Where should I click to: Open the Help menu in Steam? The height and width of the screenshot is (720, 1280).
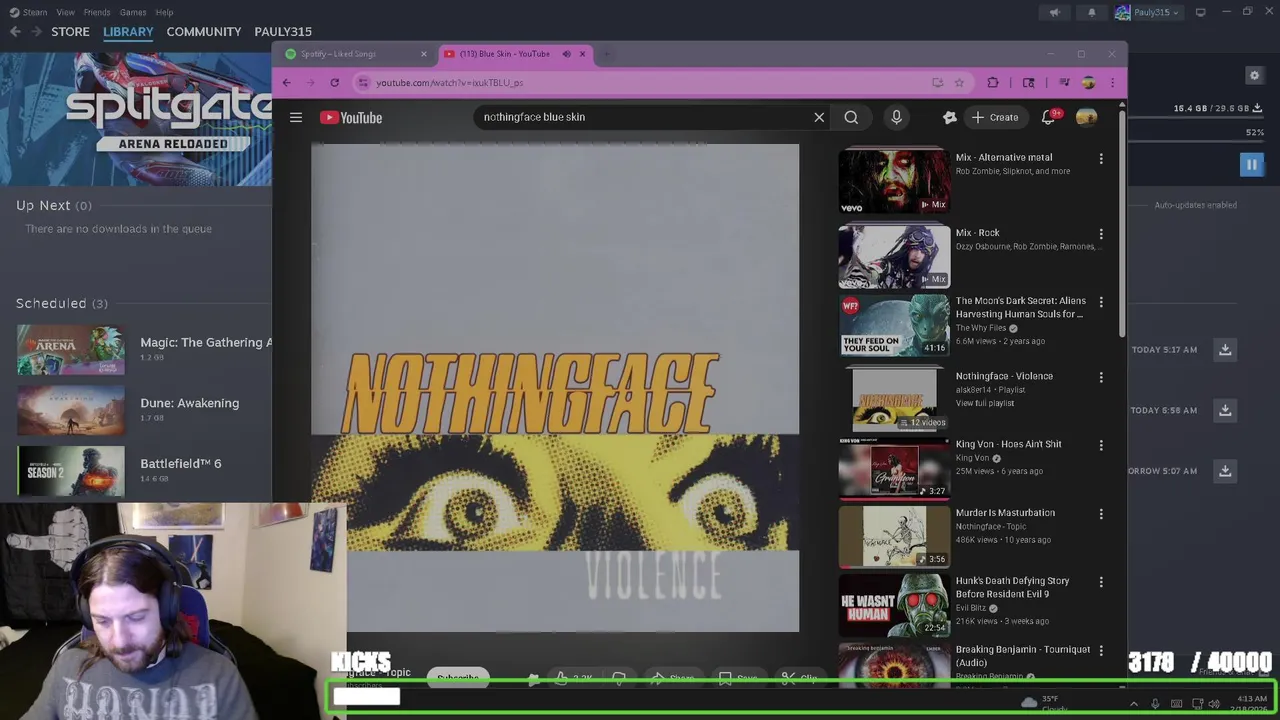(164, 12)
